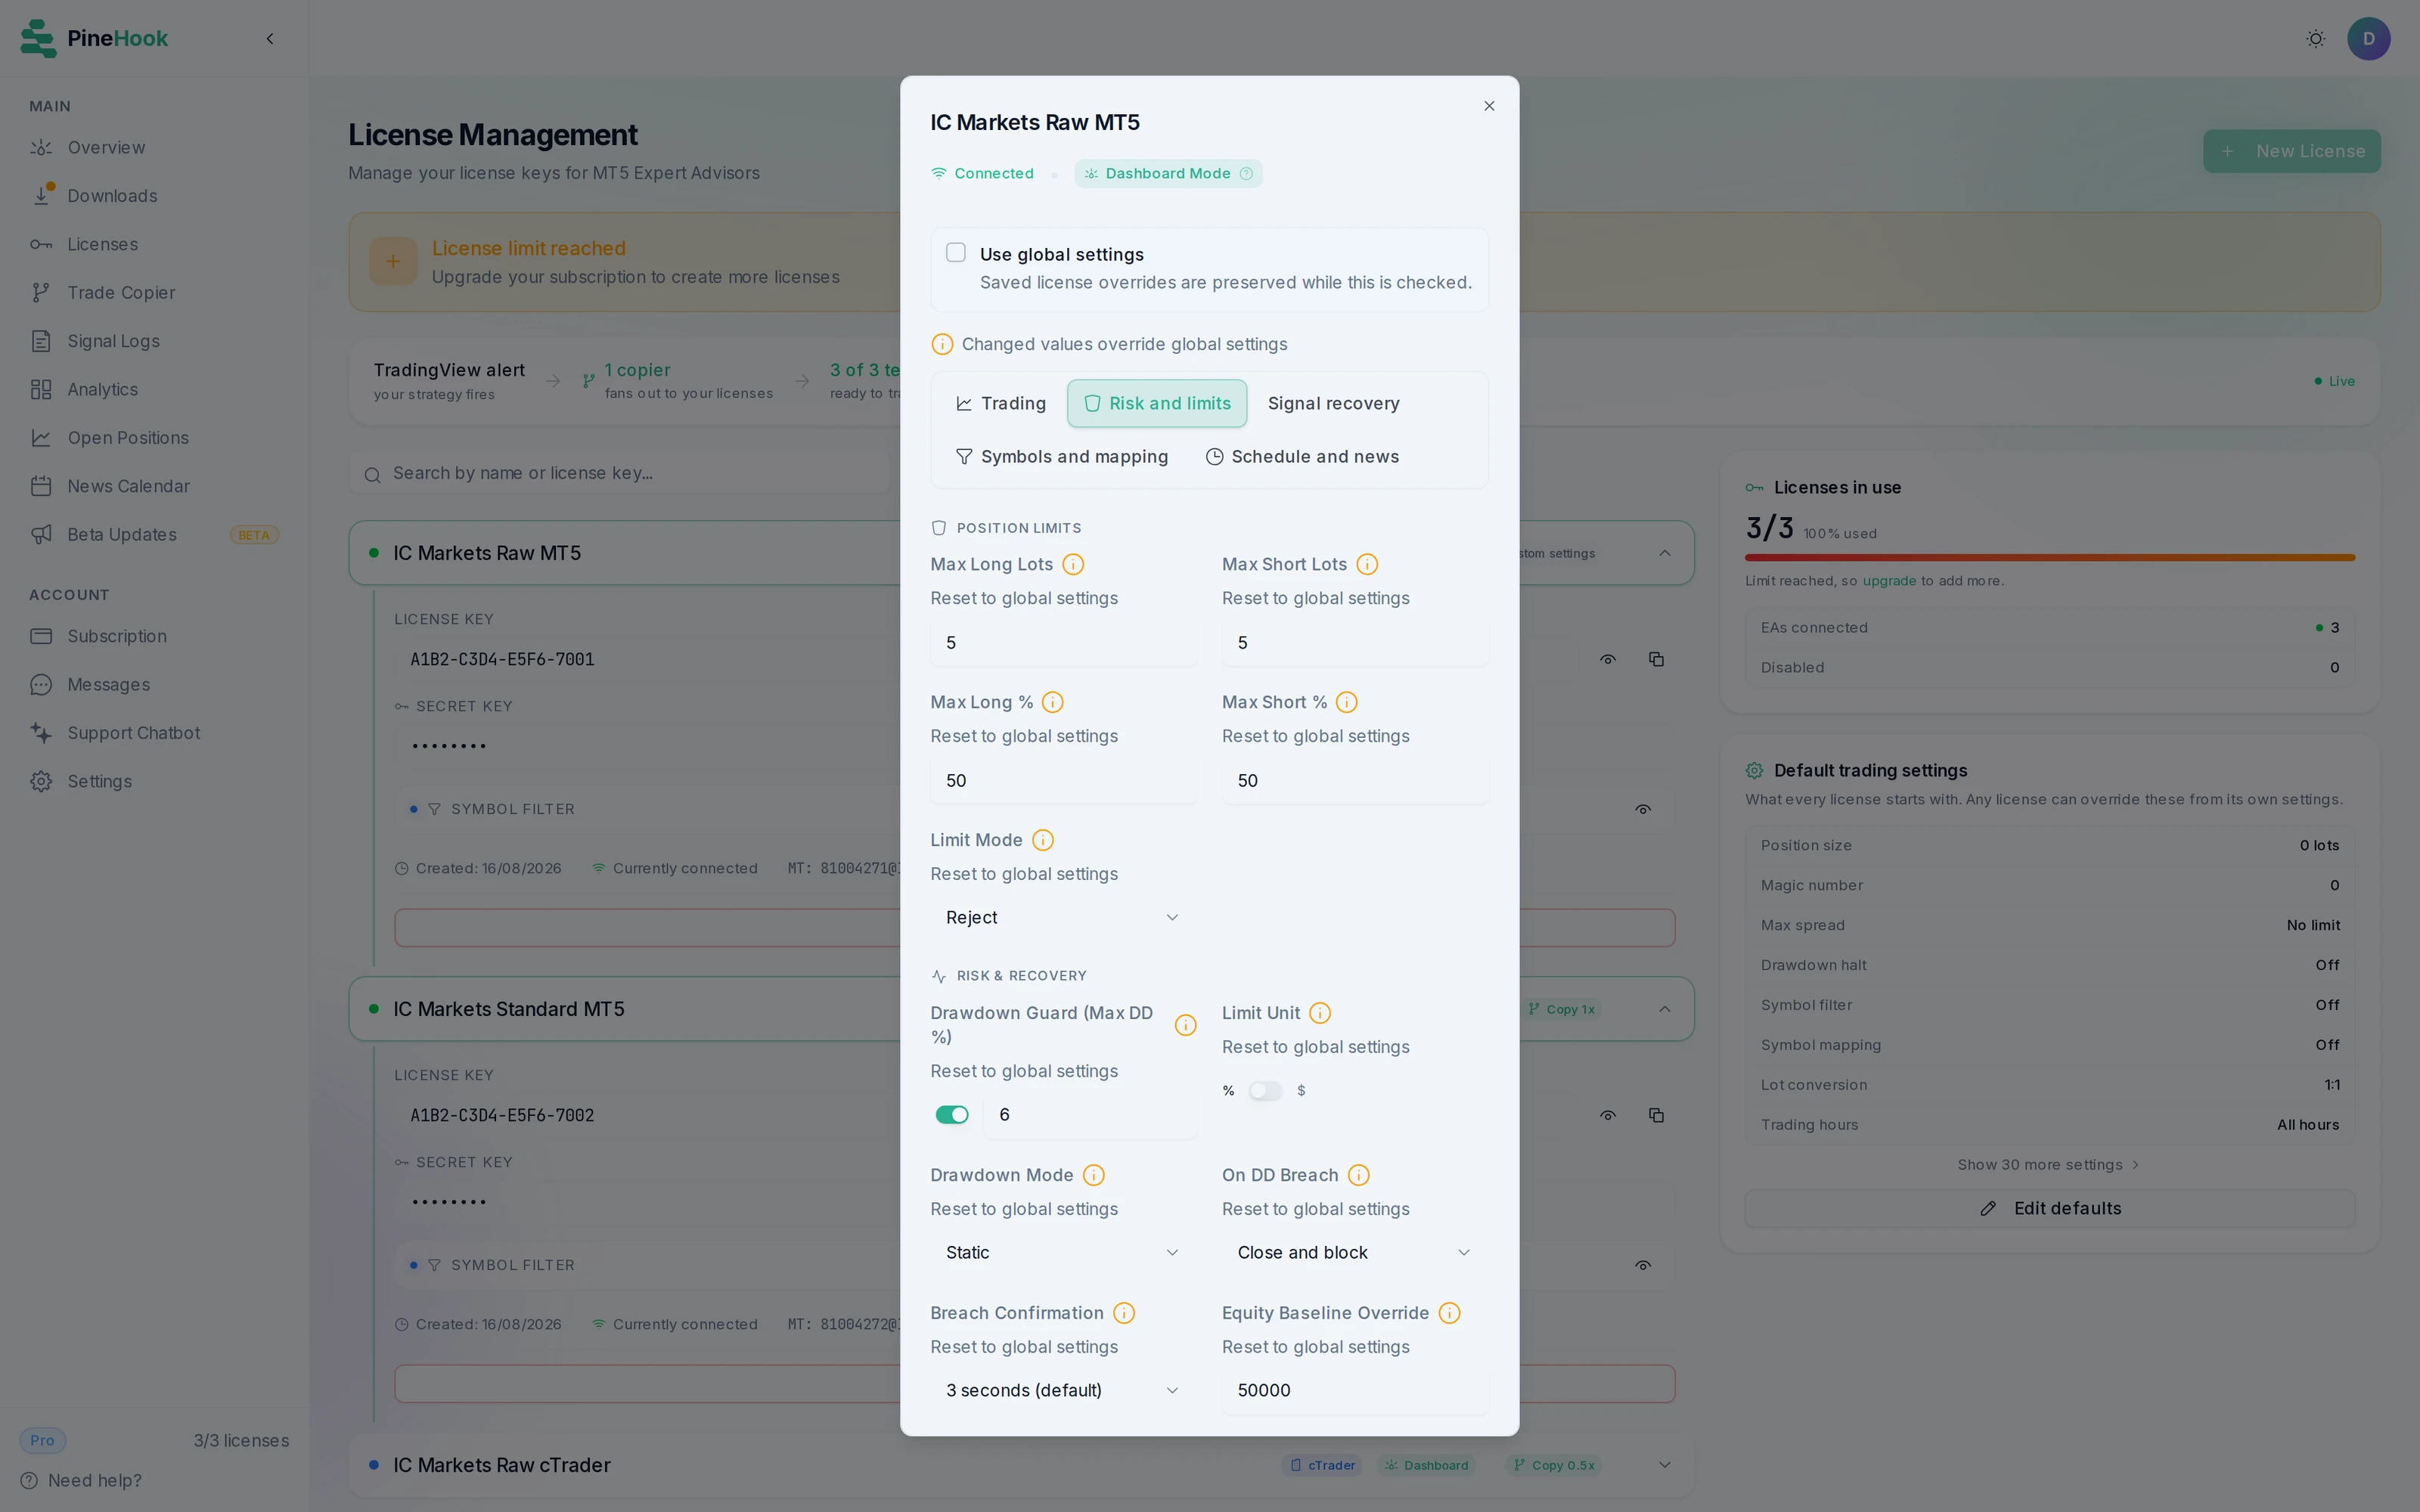Click the Drawdown Mode info icon
Image resolution: width=2420 pixels, height=1512 pixels.
[x=1094, y=1176]
